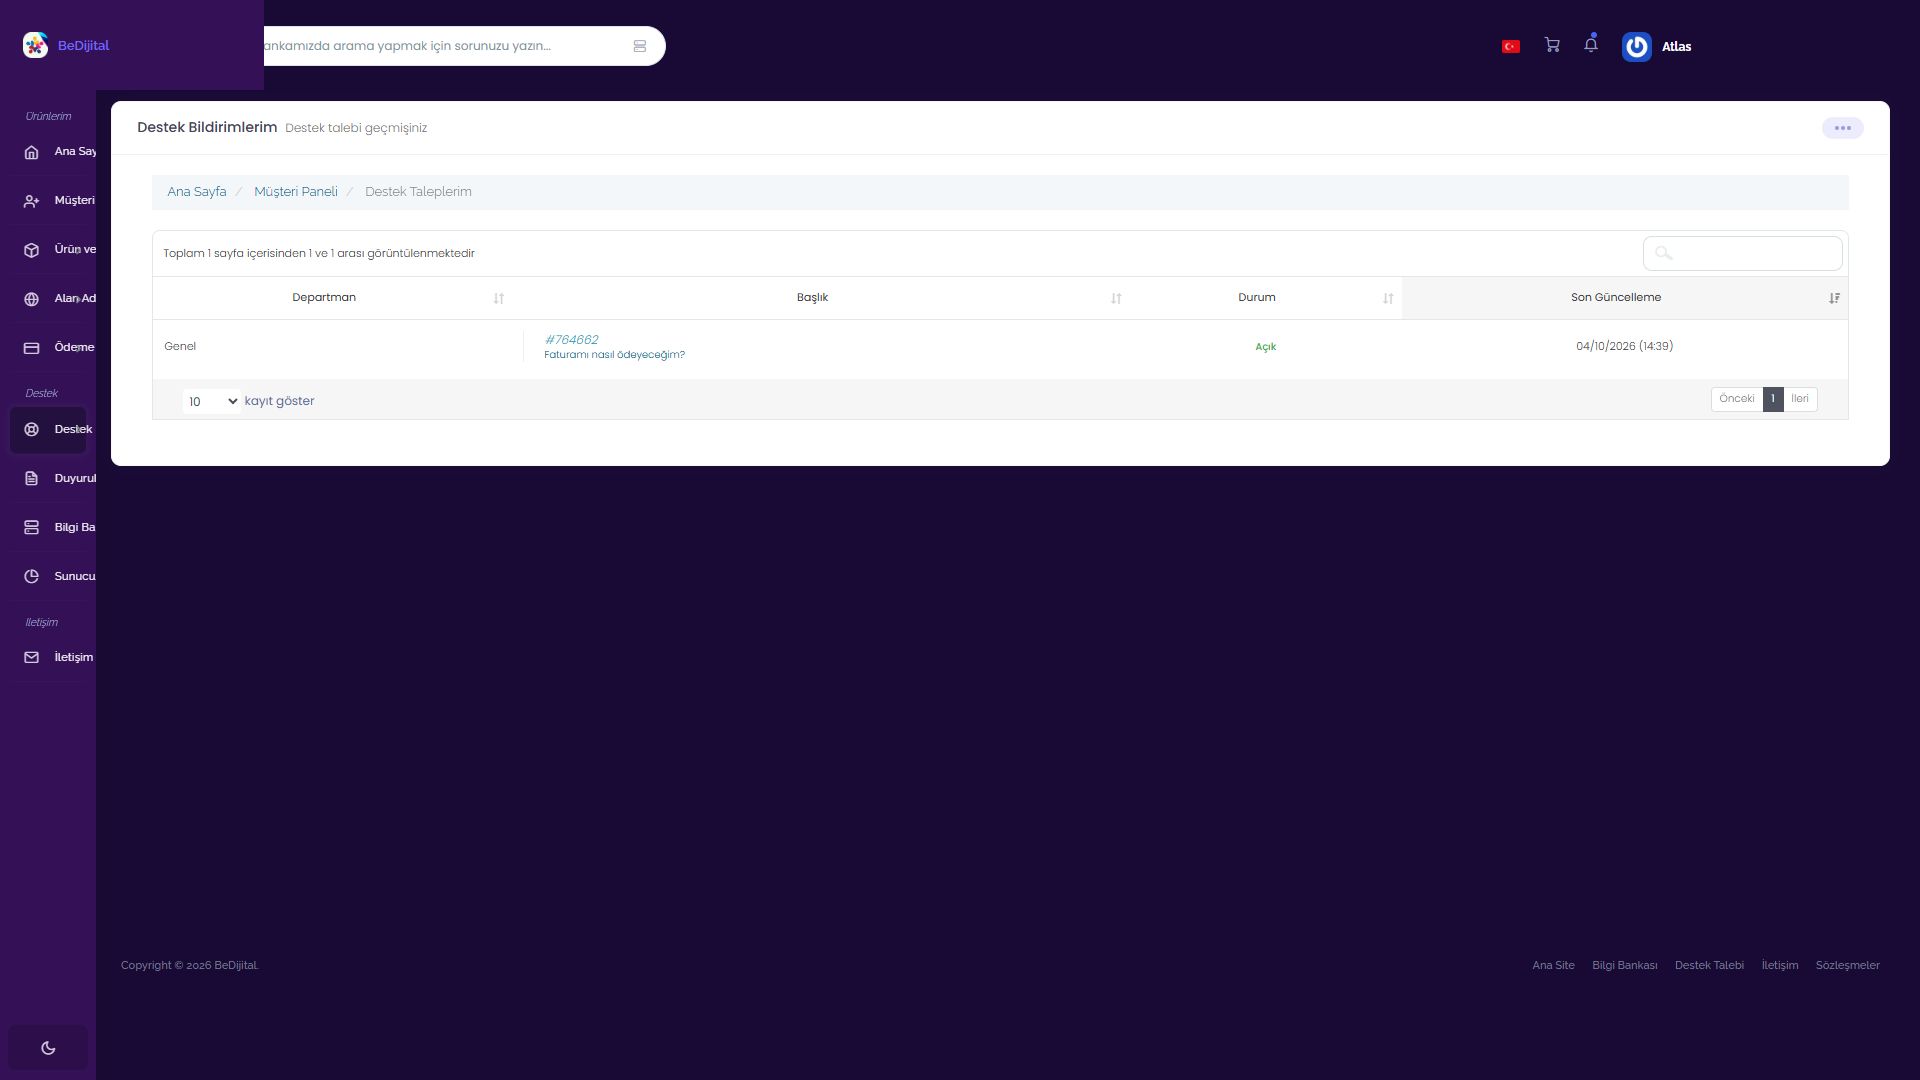Open the Ürün ve box icon in sidebar
This screenshot has width=1920, height=1080.
click(31, 250)
